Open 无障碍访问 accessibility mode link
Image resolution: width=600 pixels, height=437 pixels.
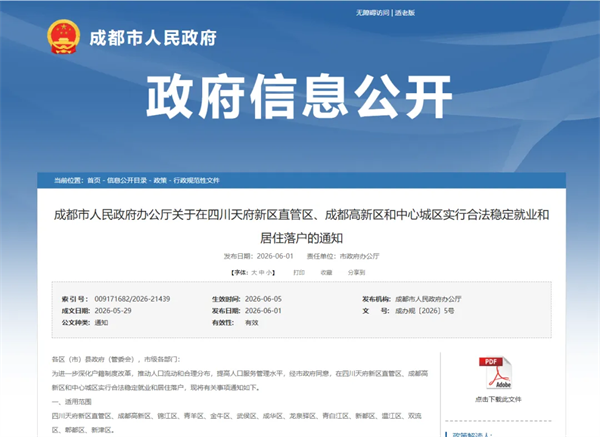[372, 13]
